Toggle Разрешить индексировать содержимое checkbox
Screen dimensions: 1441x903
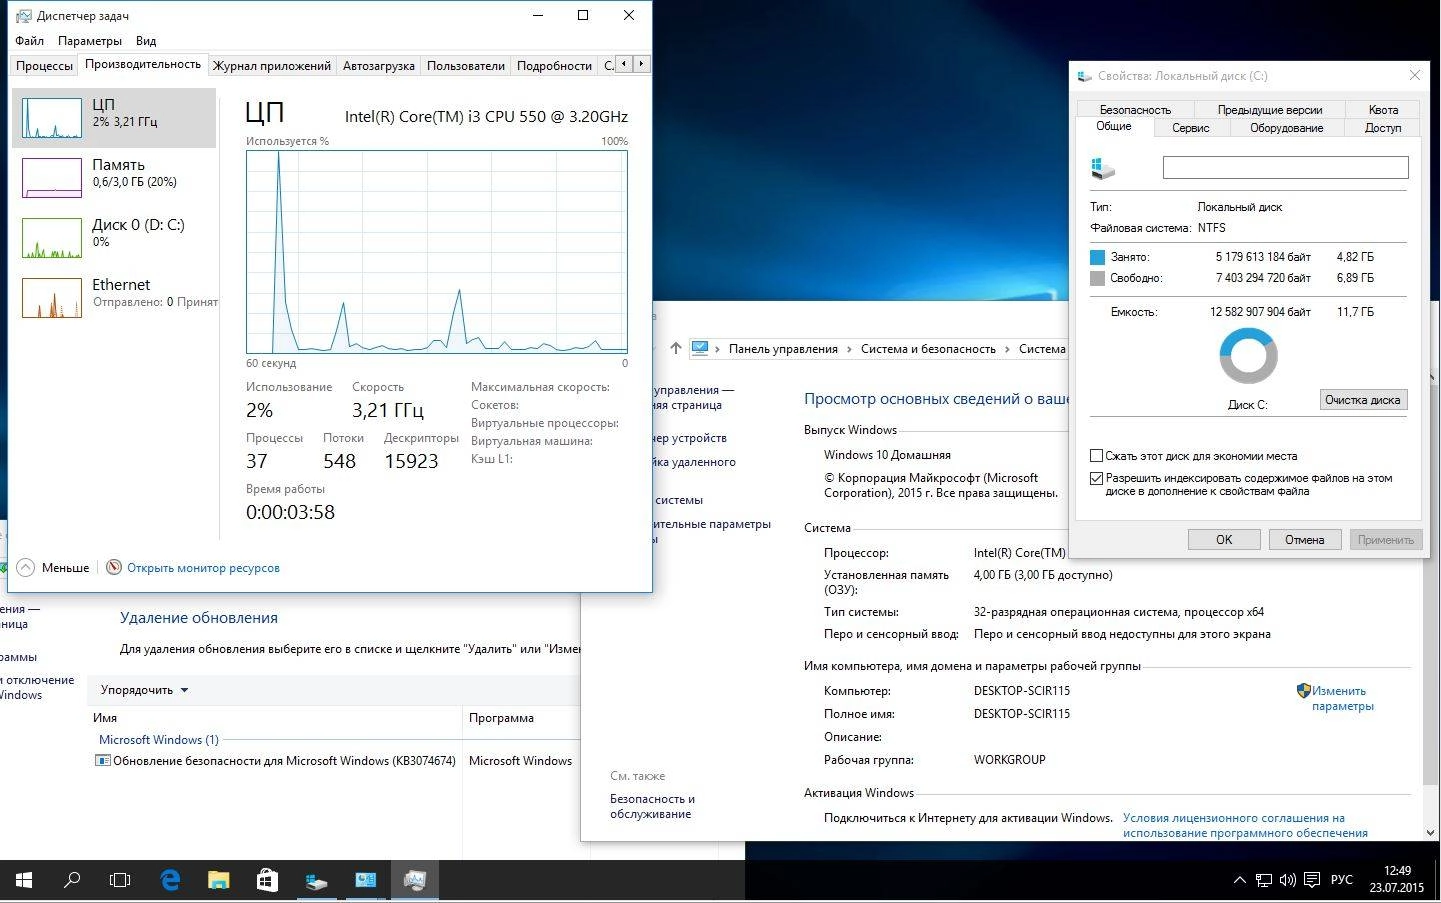tap(1096, 478)
